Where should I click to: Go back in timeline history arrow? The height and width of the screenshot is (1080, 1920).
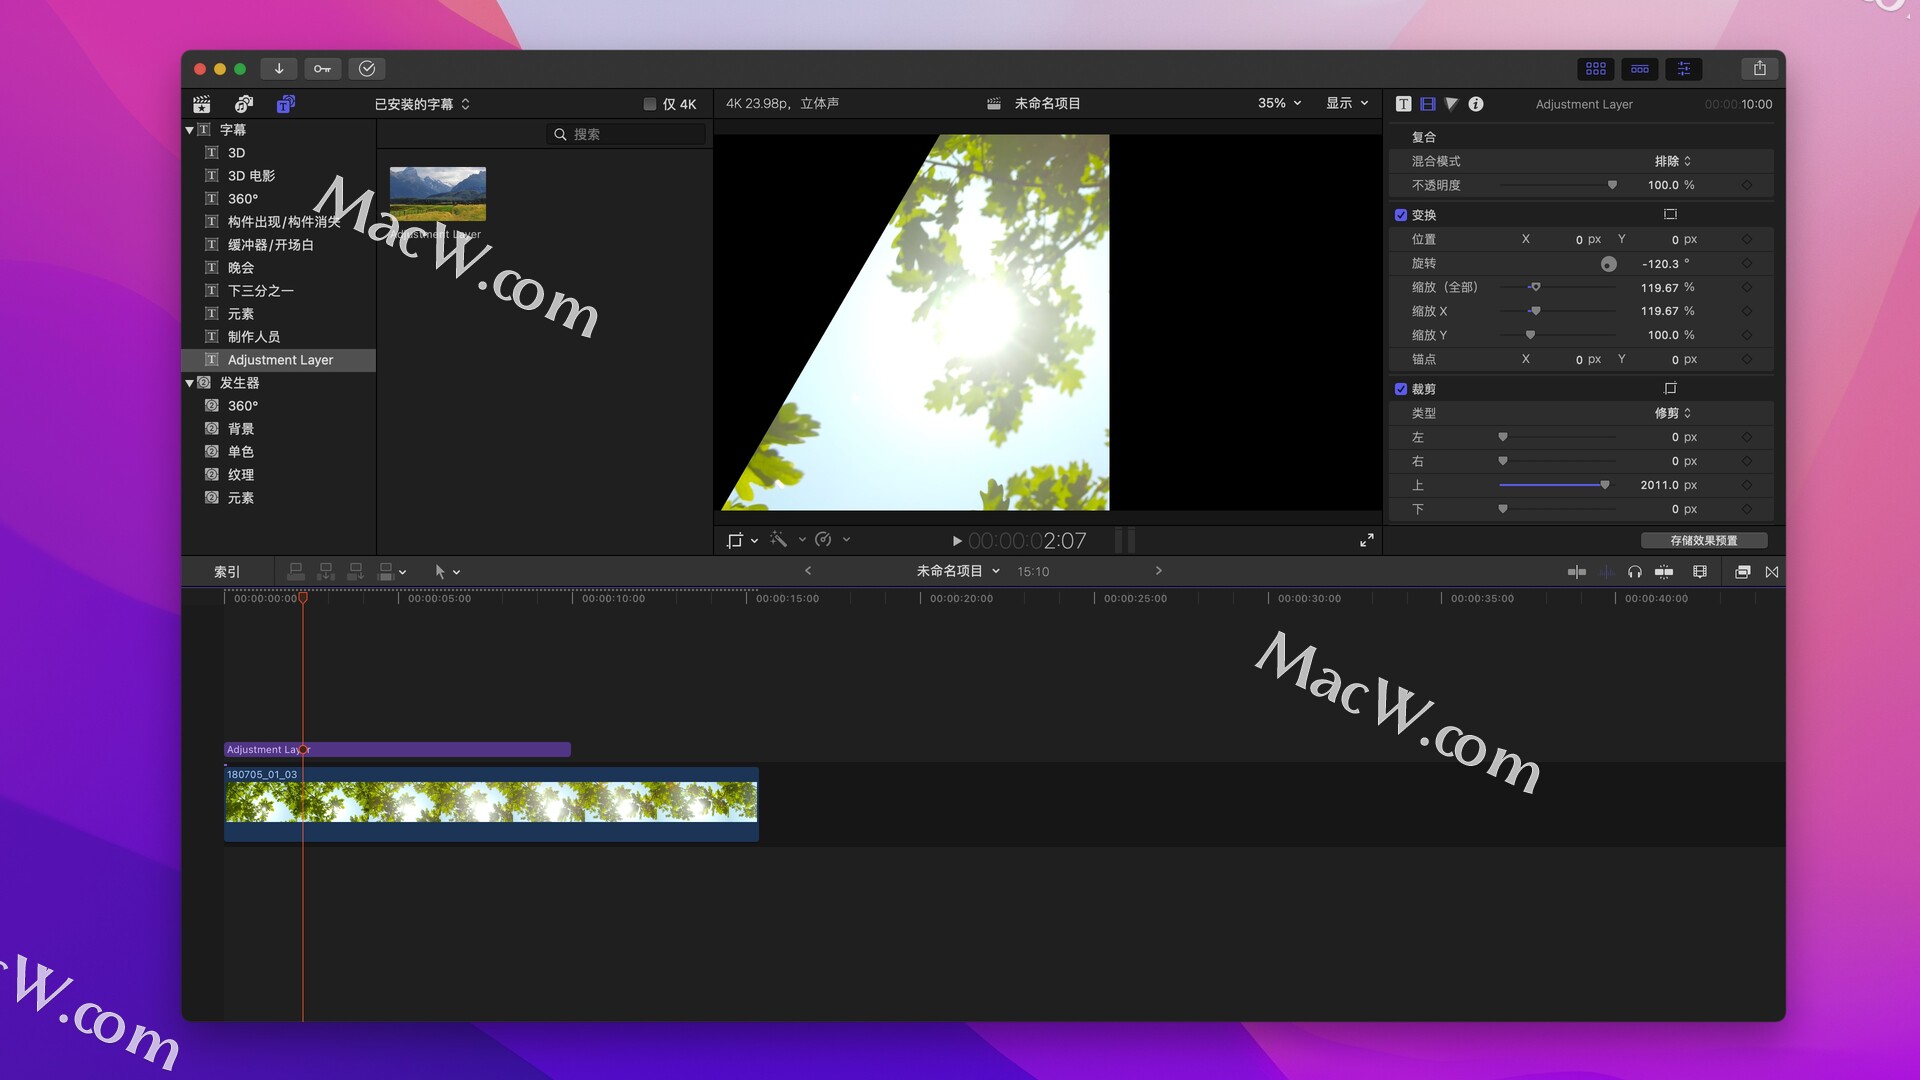click(x=808, y=571)
